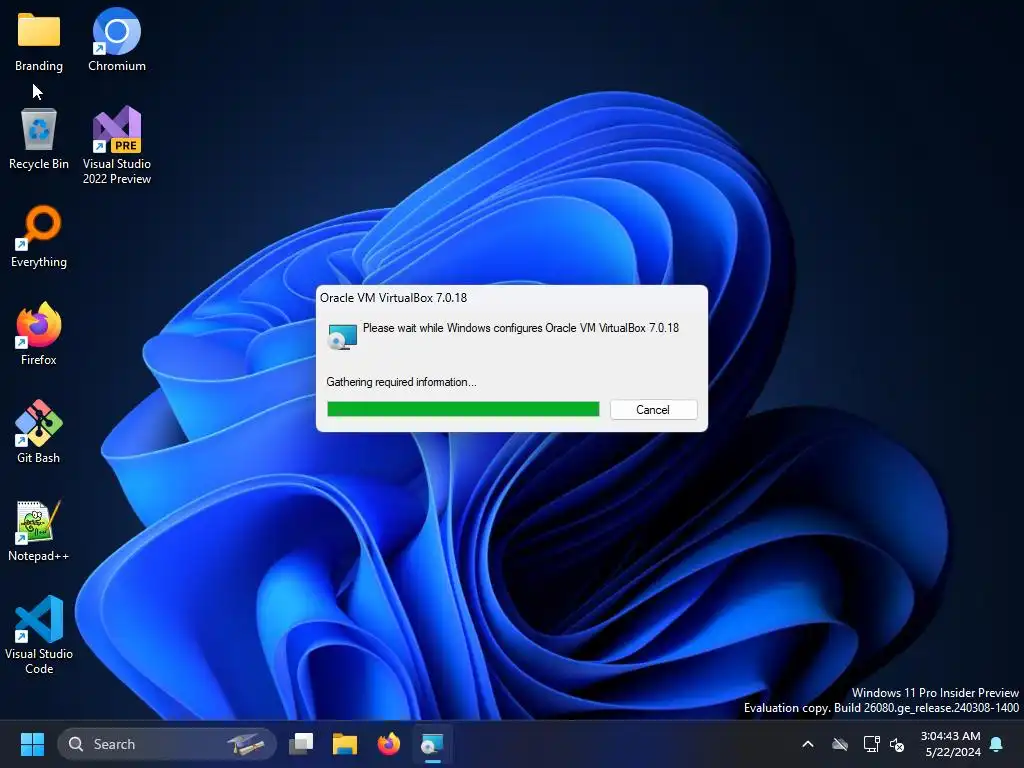Click the VirtualBox installer progress bar
Screen dimensions: 1024x768
click(x=463, y=409)
